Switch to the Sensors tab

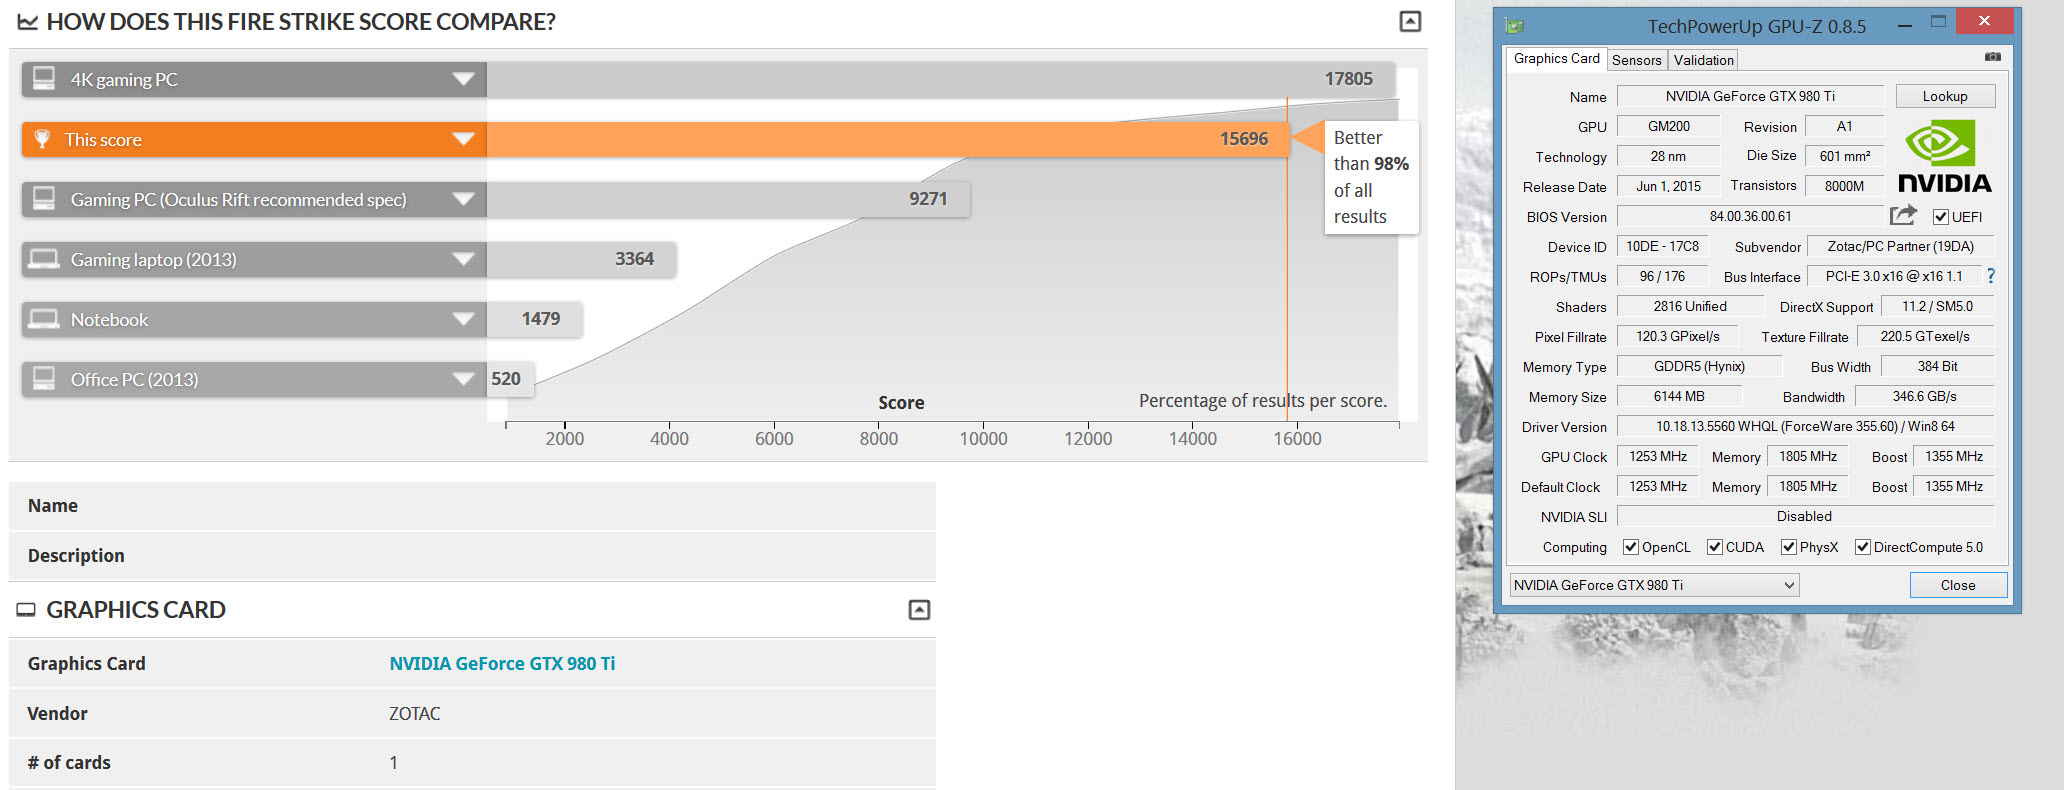1636,60
